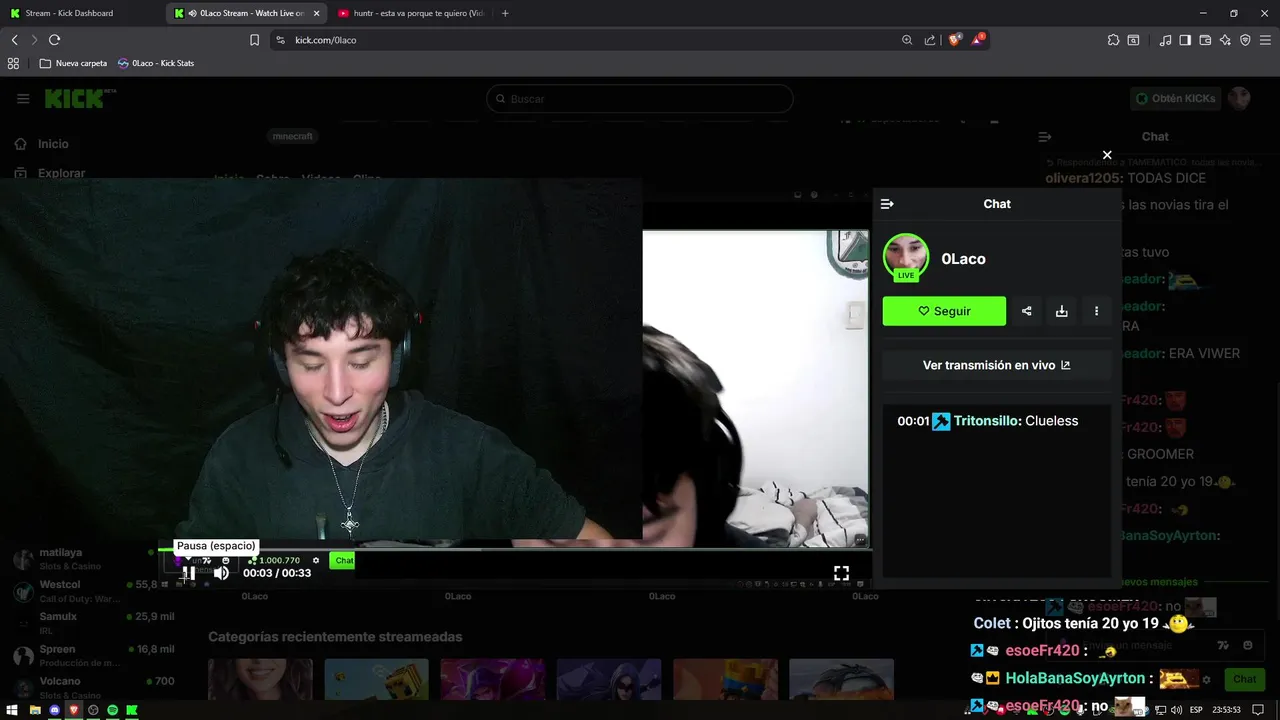This screenshot has height=720, width=1280.
Task: Open the Windows Start menu
Action: pyautogui.click(x=13, y=710)
